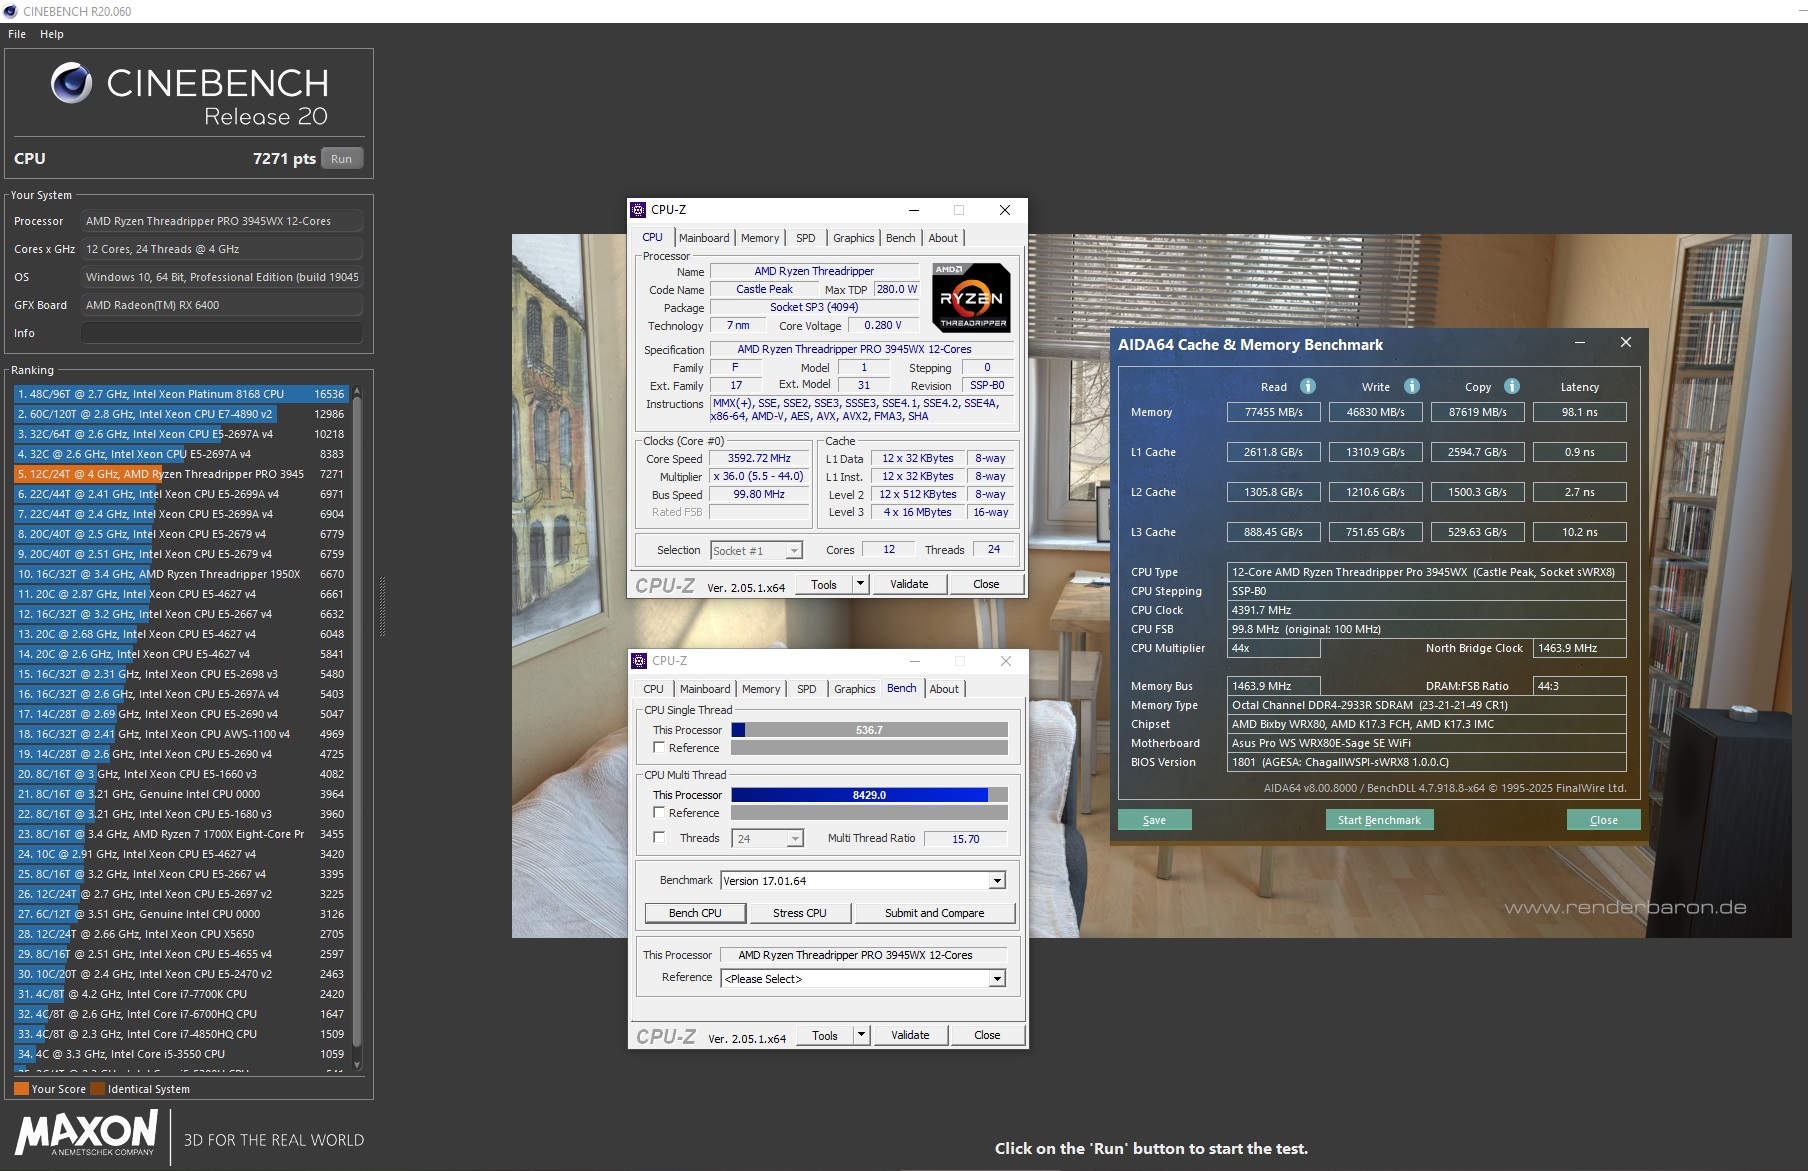Click the Ryzen Threadripper logo in CPU-Z
The height and width of the screenshot is (1171, 1808).
pos(971,297)
